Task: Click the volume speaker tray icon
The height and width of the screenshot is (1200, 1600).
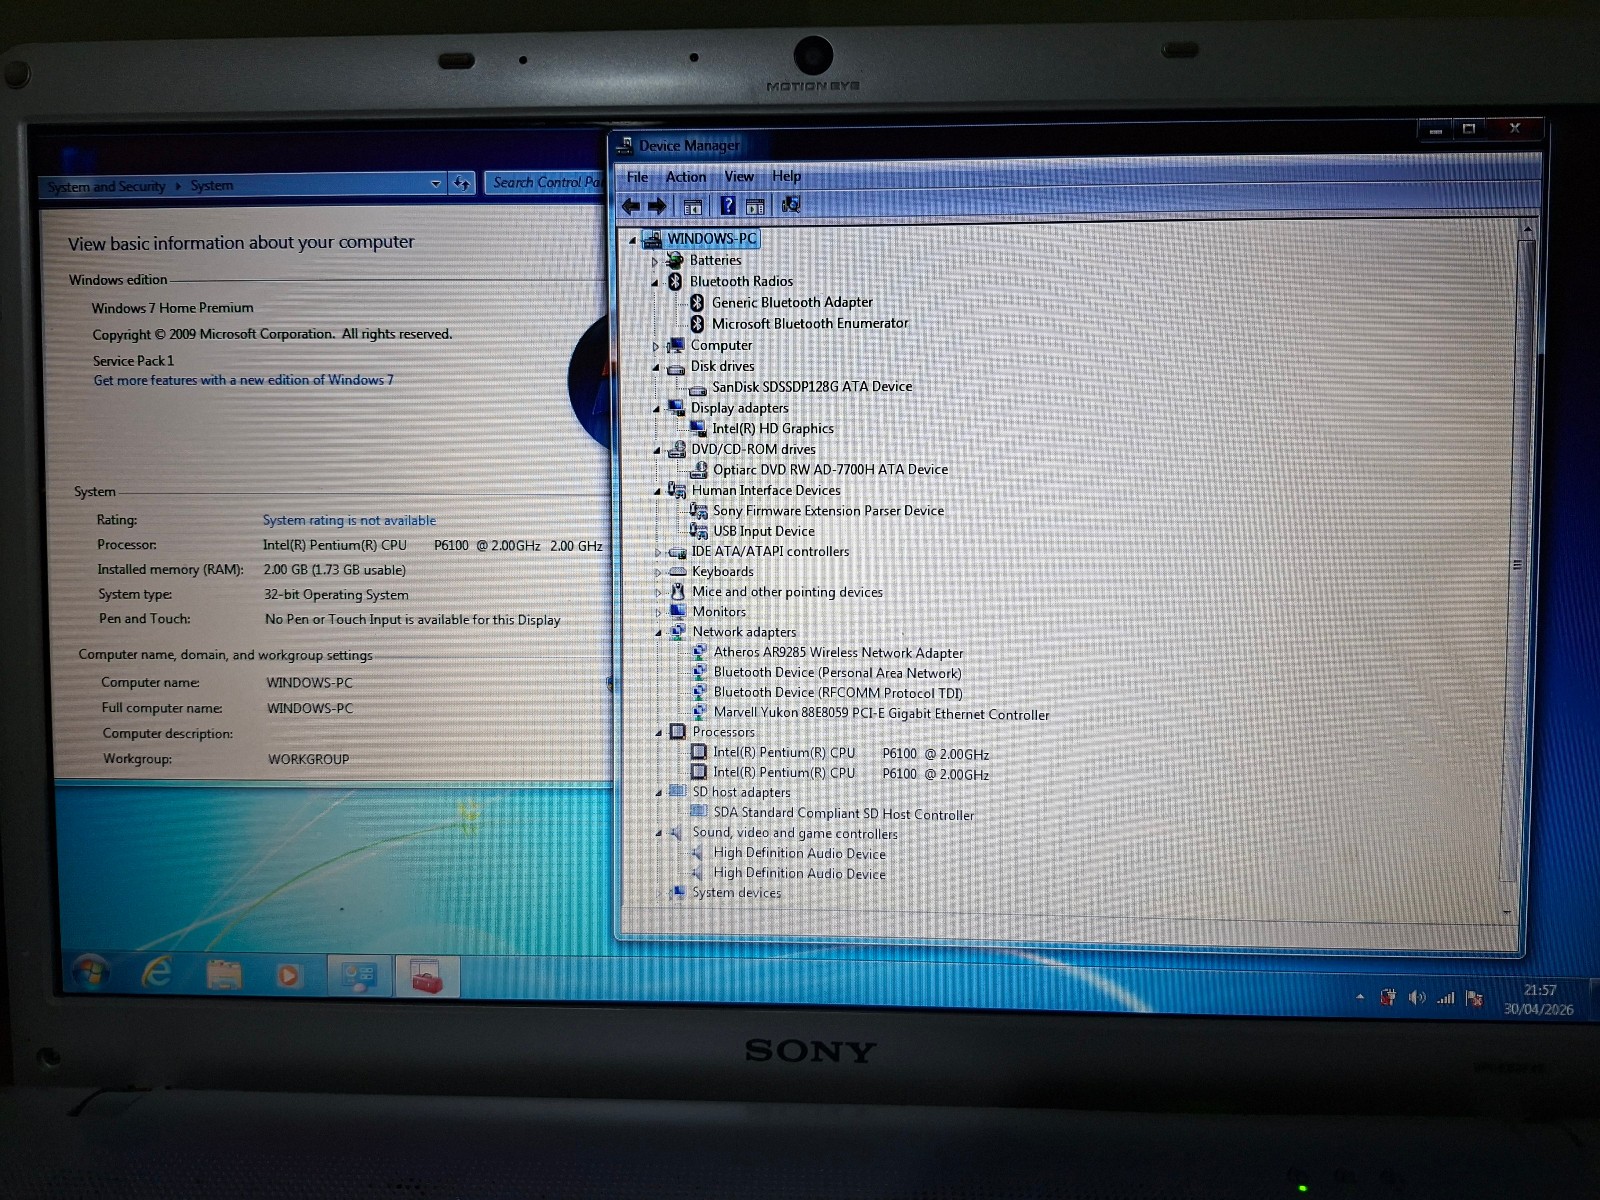Action: [x=1416, y=997]
